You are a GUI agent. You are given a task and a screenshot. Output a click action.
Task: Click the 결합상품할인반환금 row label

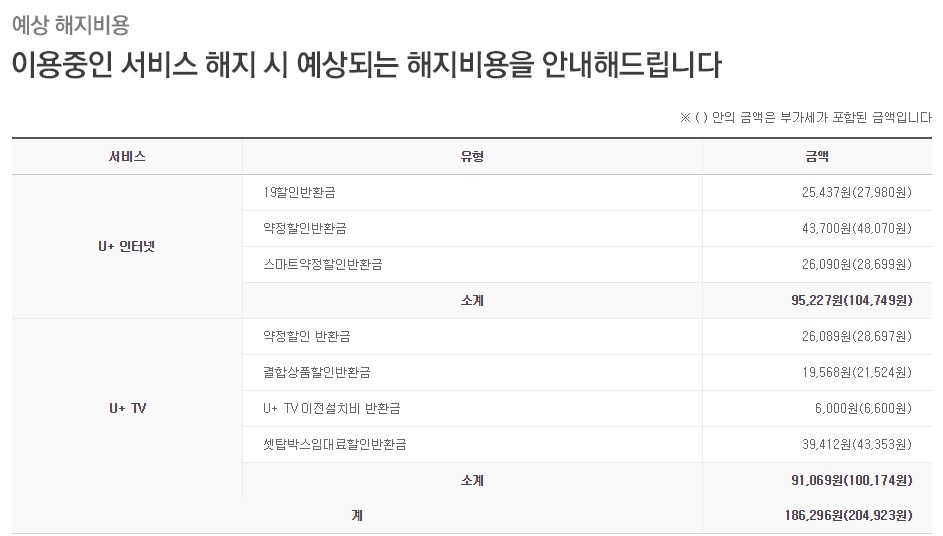316,372
